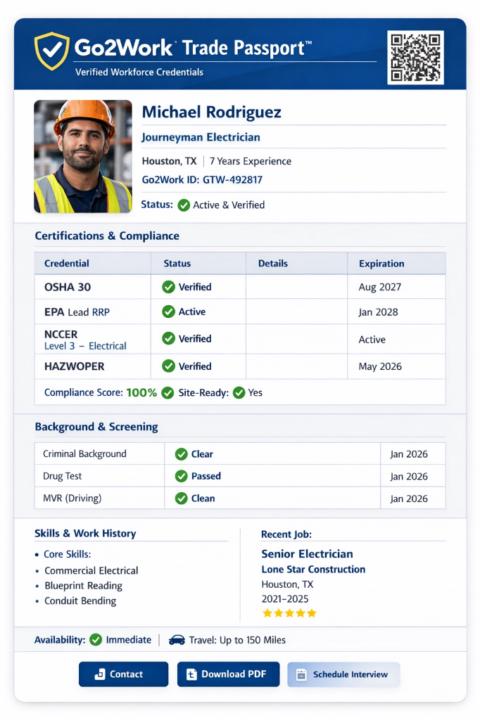
Task: Click the Go2Work shield checkmark logo
Action: [x=51, y=51]
